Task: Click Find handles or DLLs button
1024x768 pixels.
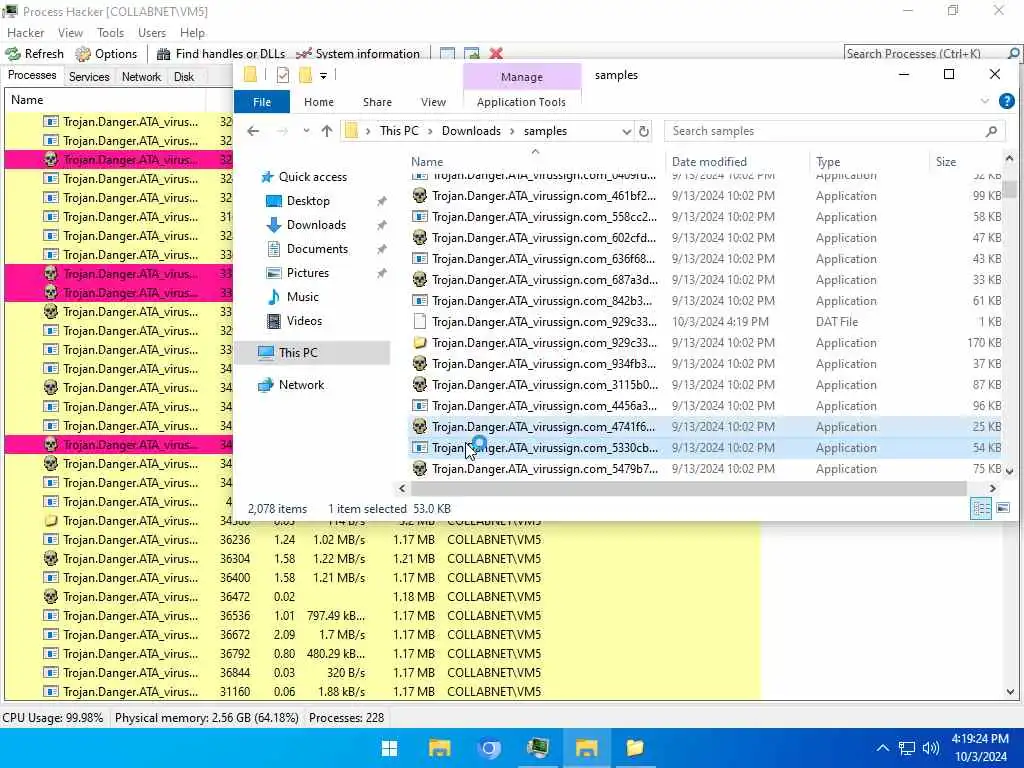Action: pyautogui.click(x=221, y=54)
